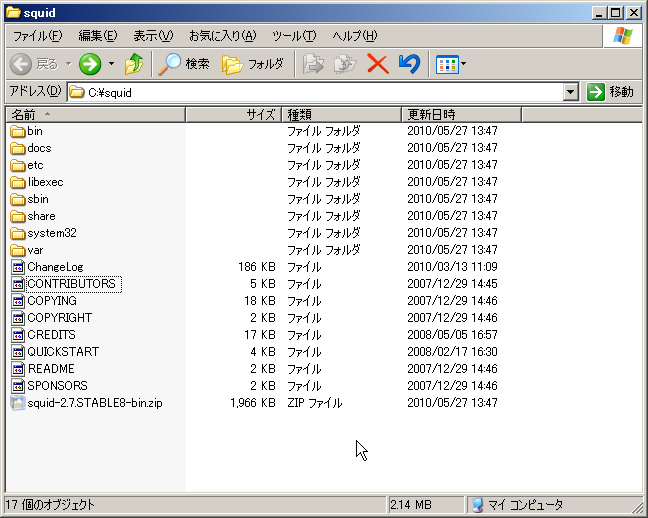
Task: Click the Copy To folder icon
Action: 345,64
